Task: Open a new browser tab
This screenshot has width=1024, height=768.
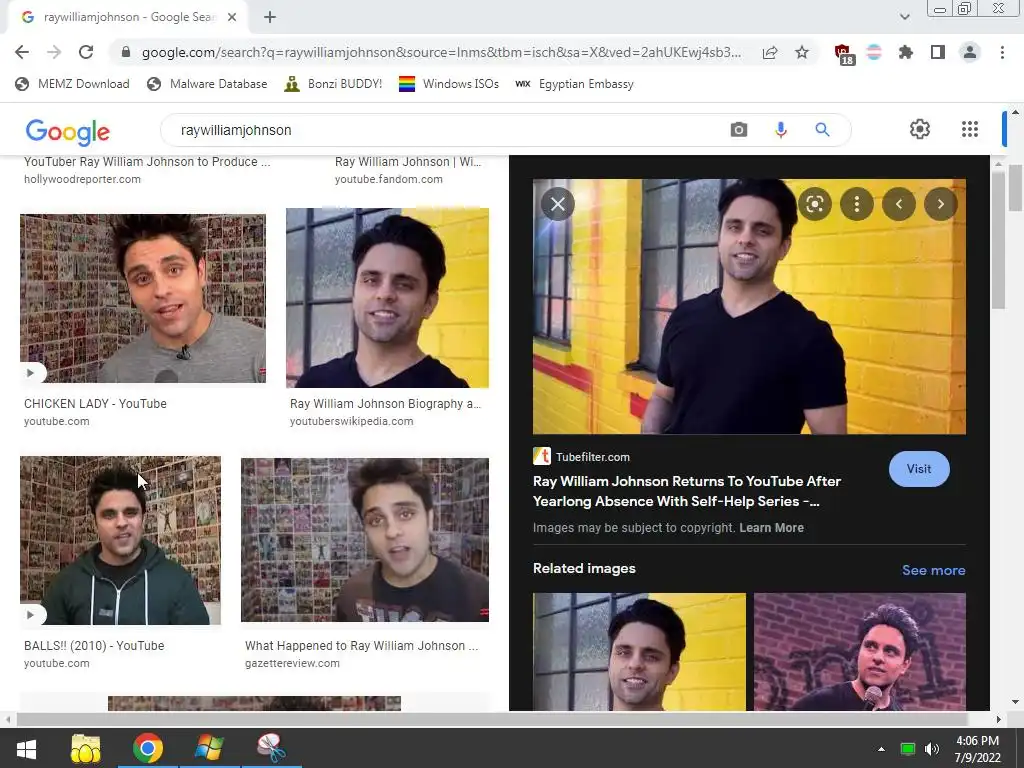Action: click(x=270, y=17)
